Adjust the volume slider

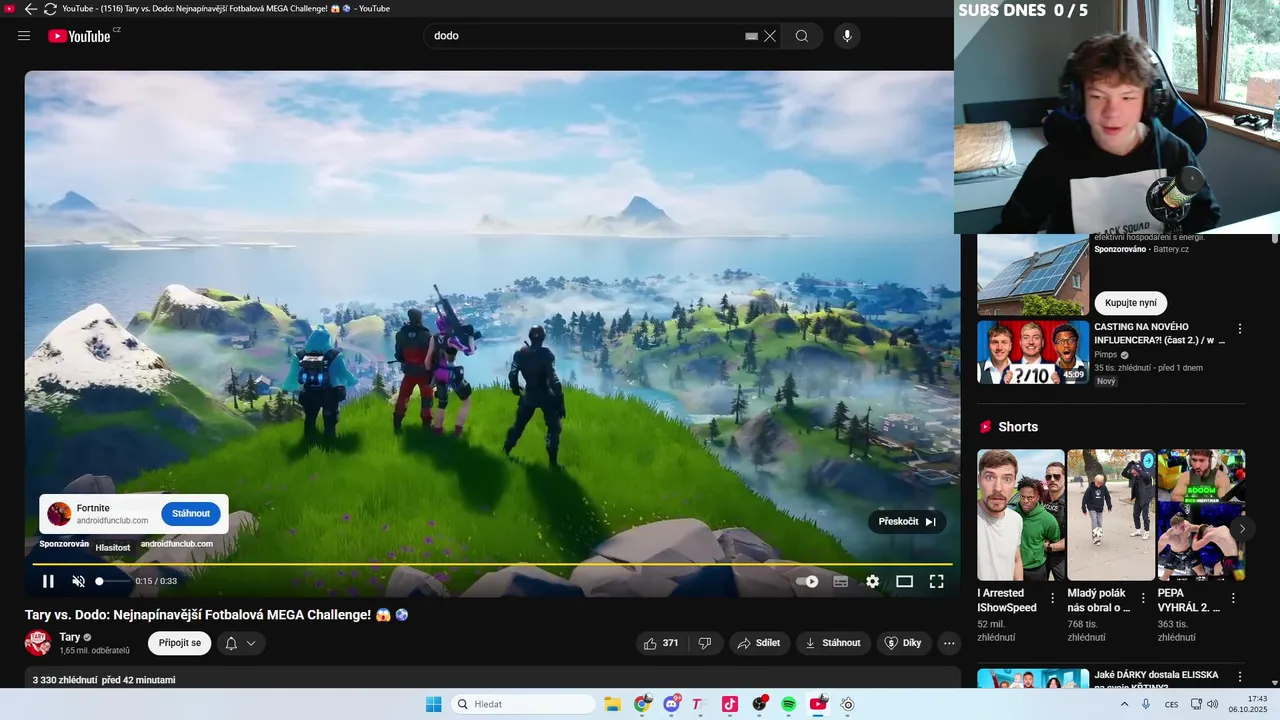point(112,581)
